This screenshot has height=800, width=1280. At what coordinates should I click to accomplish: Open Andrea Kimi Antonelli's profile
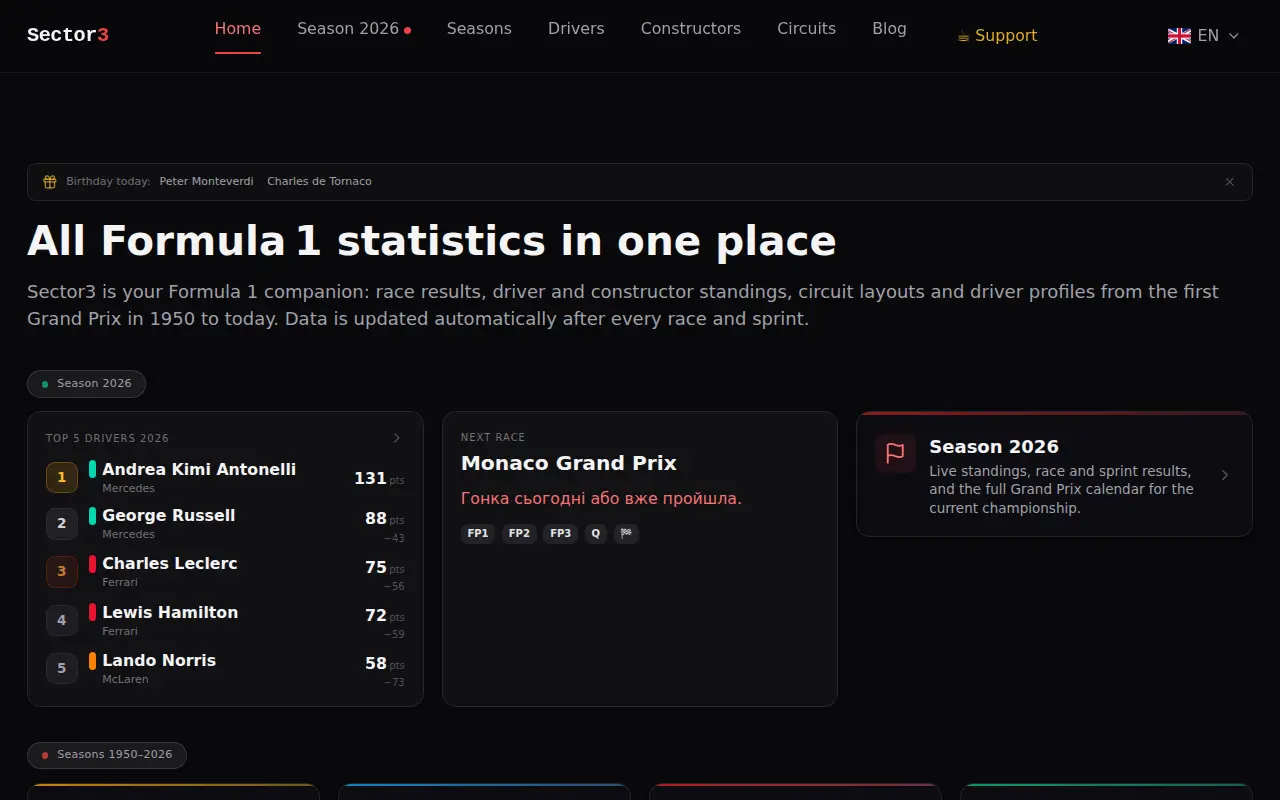pos(199,469)
